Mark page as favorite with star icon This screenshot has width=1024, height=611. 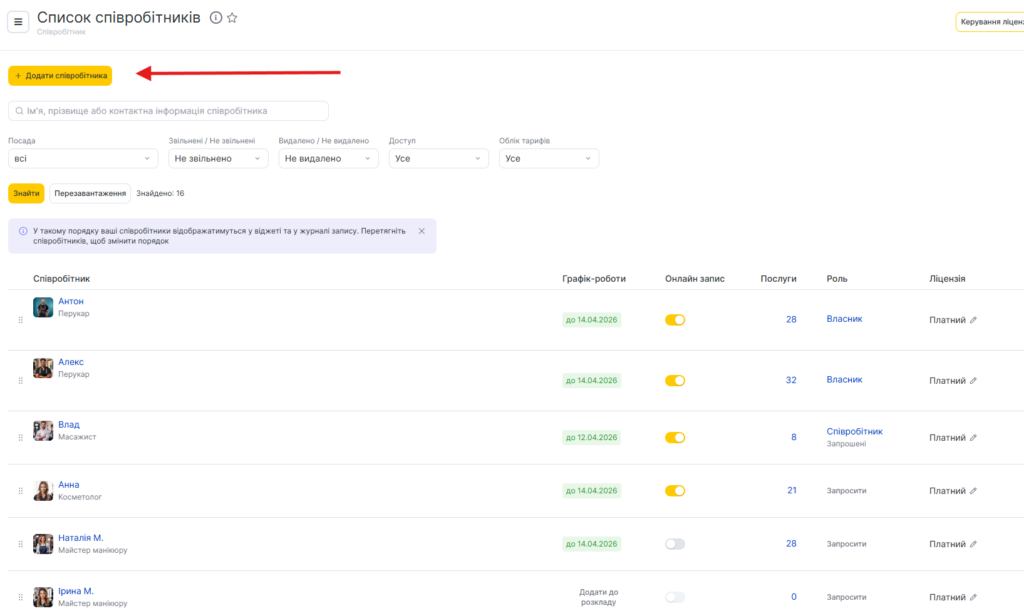coord(232,18)
